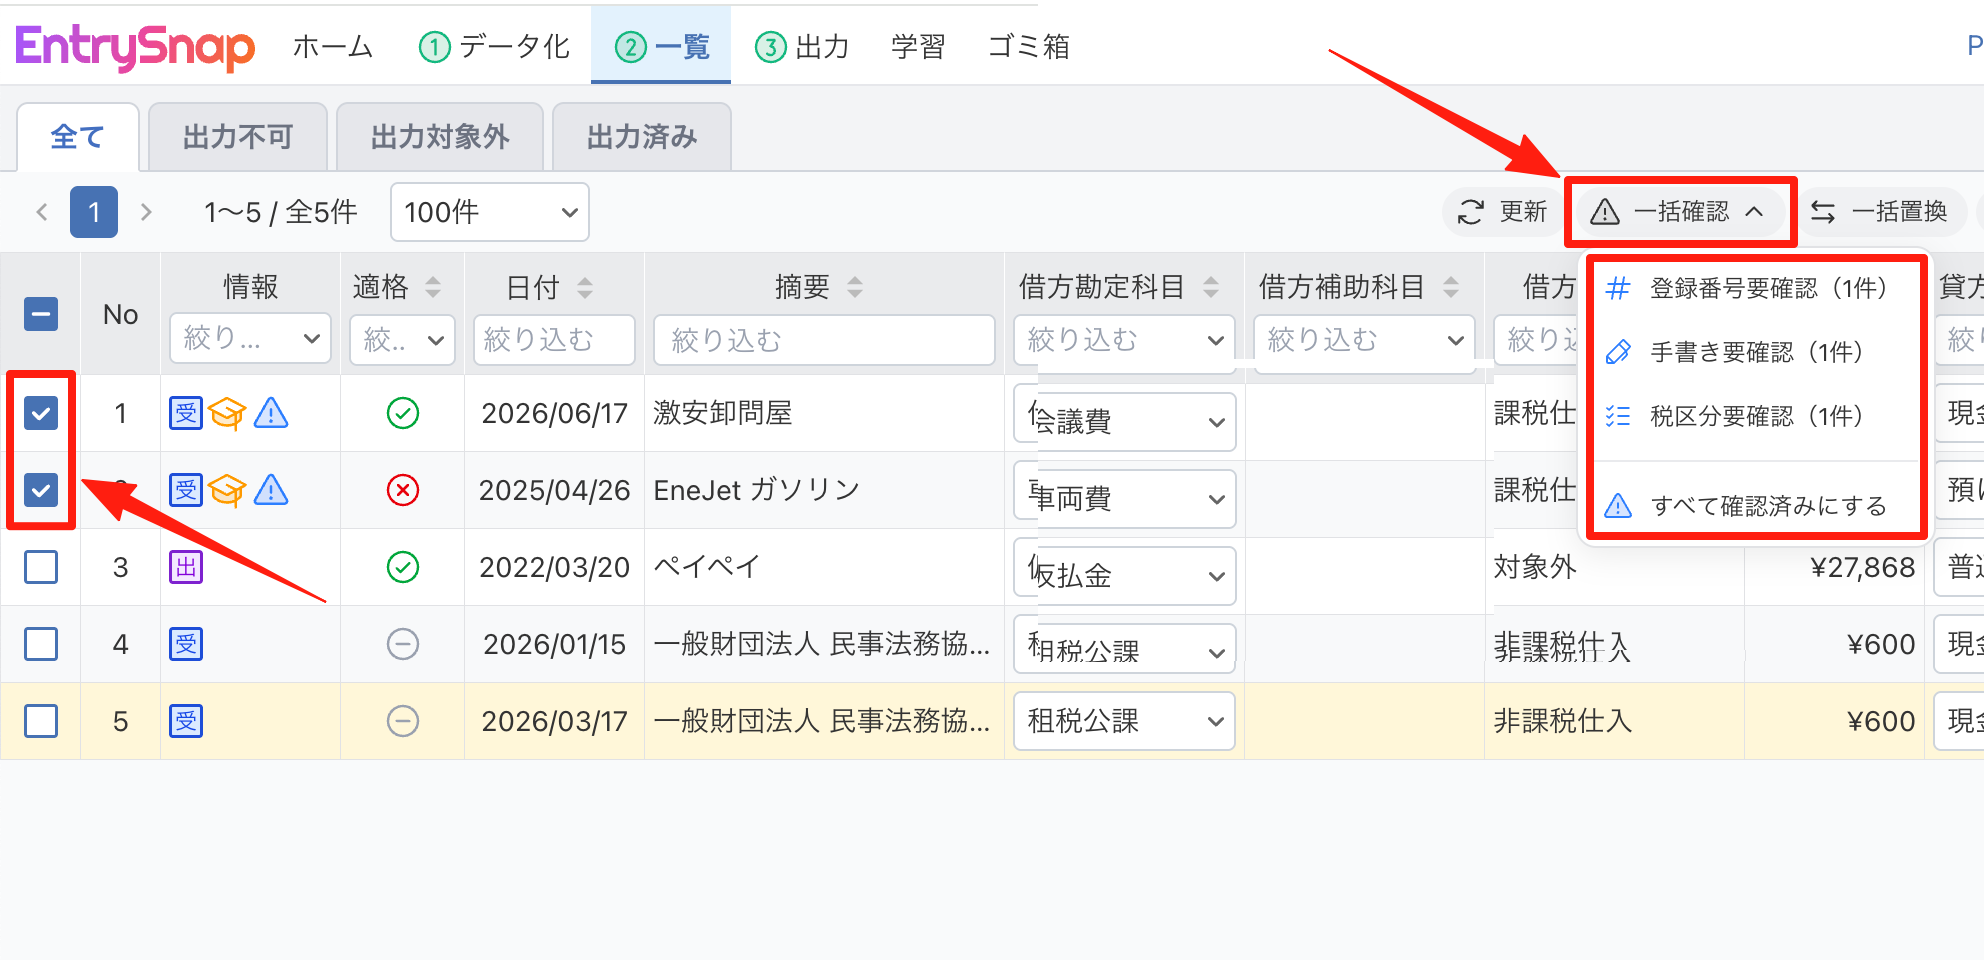Select 税区分要確認 (1件) menu option
The height and width of the screenshot is (960, 1984).
(1755, 416)
